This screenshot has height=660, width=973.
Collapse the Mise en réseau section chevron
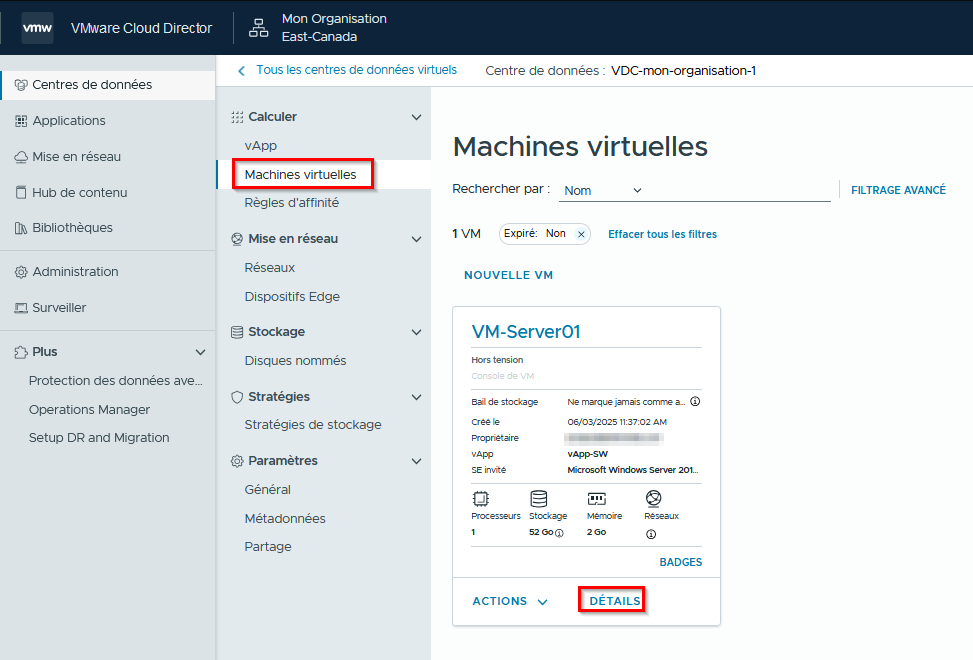[416, 239]
